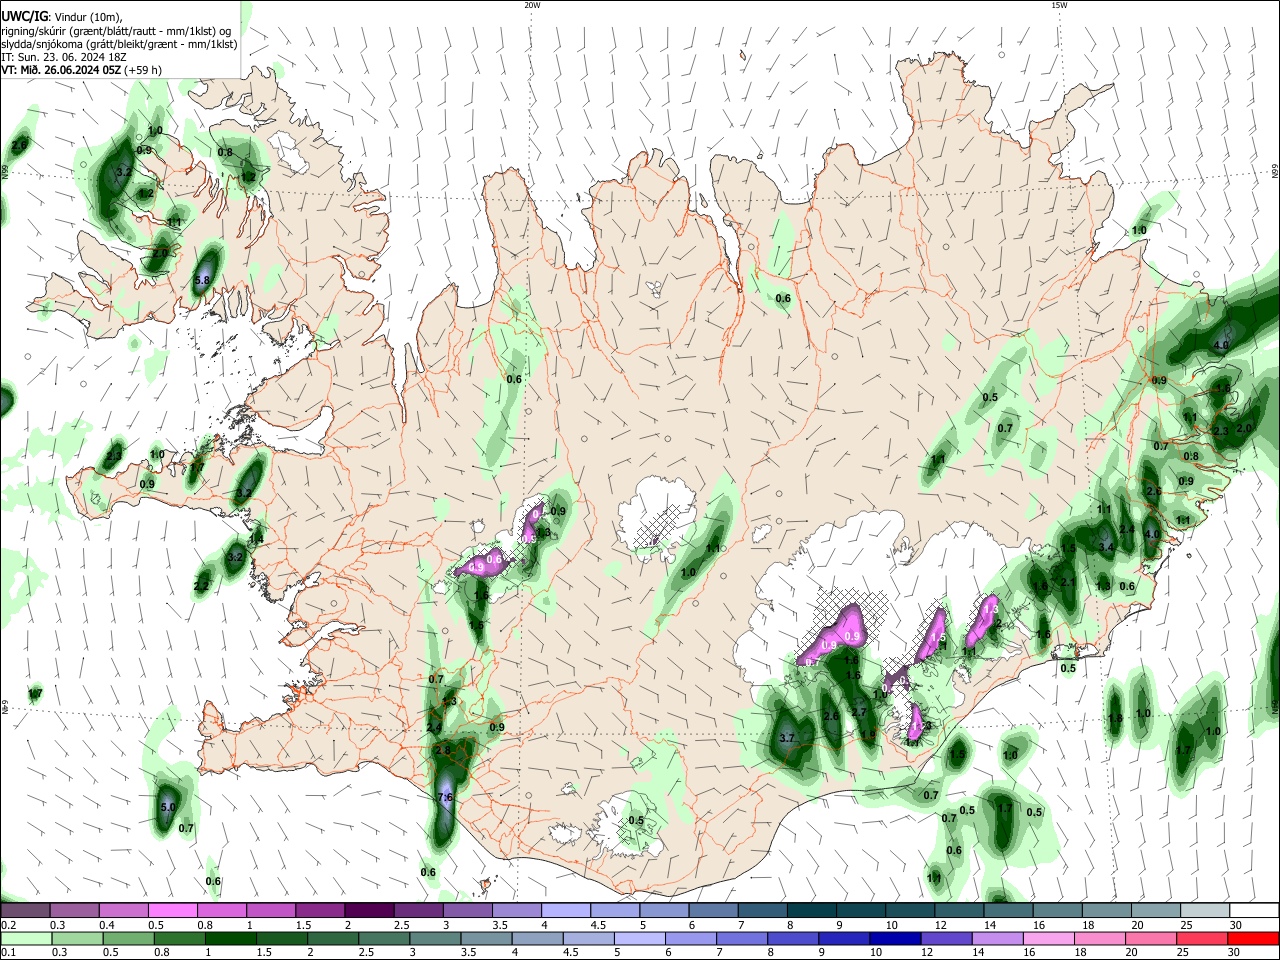This screenshot has width=1280, height=960.
Task: Click the '20W' longitude label
Action: (x=532, y=5)
